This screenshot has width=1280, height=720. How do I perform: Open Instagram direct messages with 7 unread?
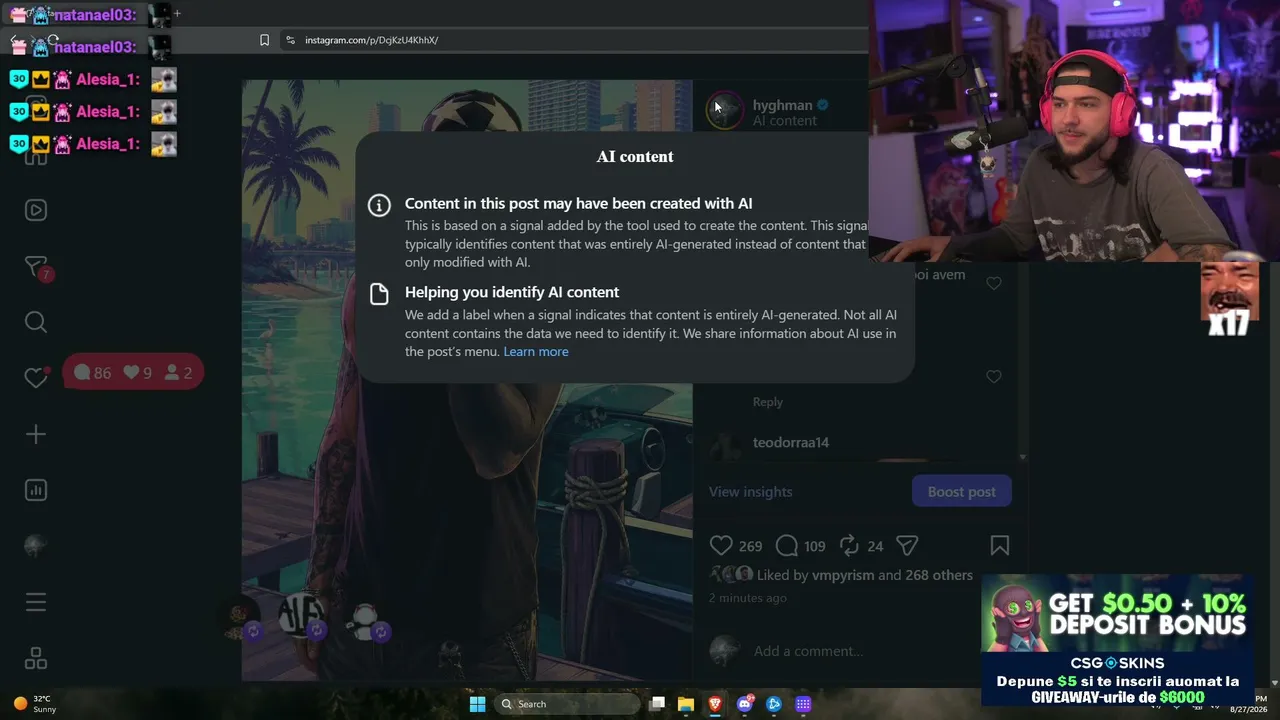click(x=36, y=267)
